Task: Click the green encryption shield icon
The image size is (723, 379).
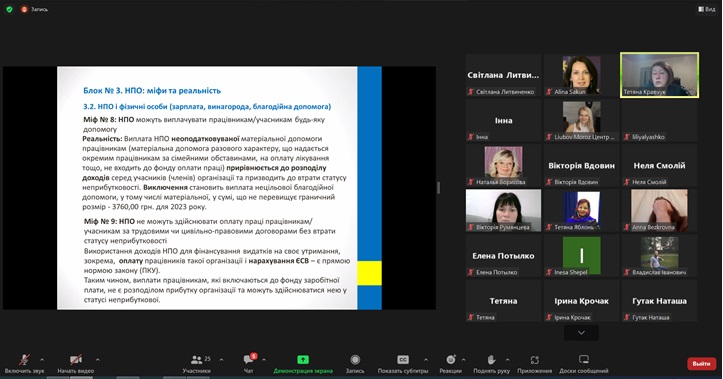Action: [x=9, y=9]
